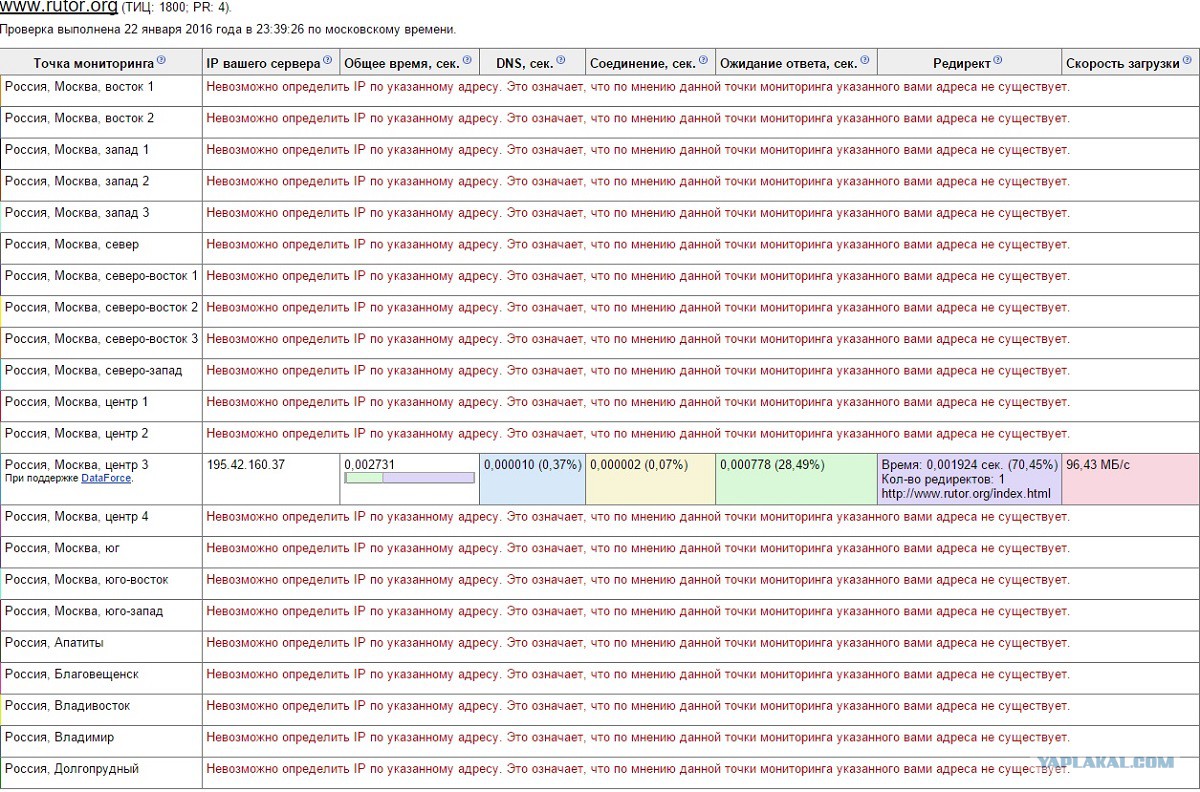This screenshot has width=1200, height=792.
Task: Click total time value 0,002731
Action: [370, 465]
